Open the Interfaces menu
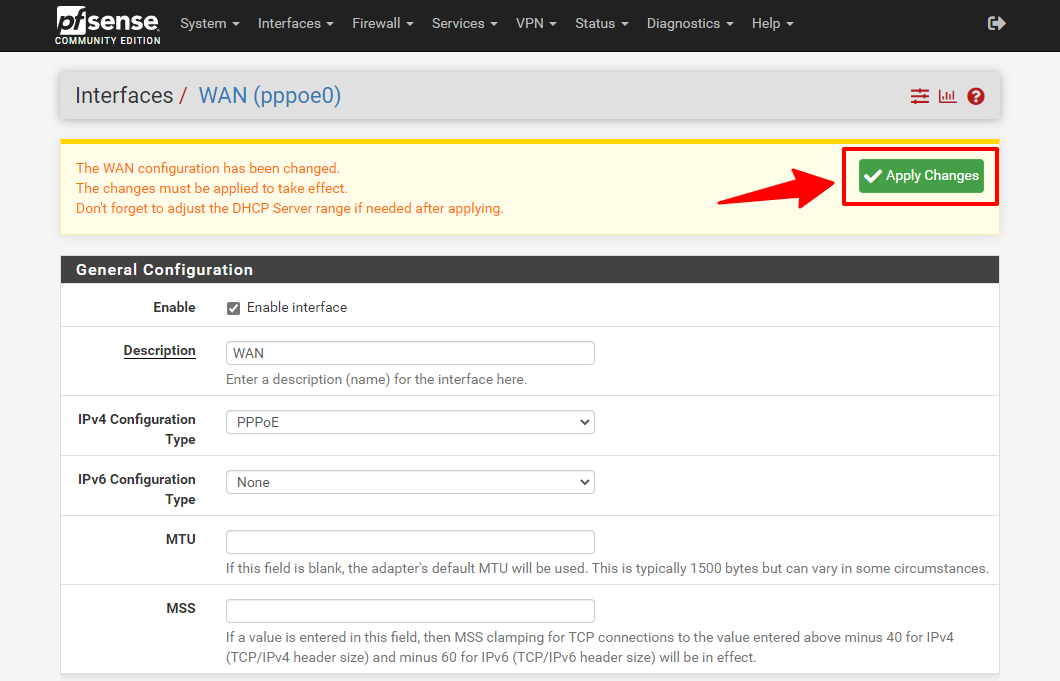This screenshot has height=681, width=1060. 295,23
